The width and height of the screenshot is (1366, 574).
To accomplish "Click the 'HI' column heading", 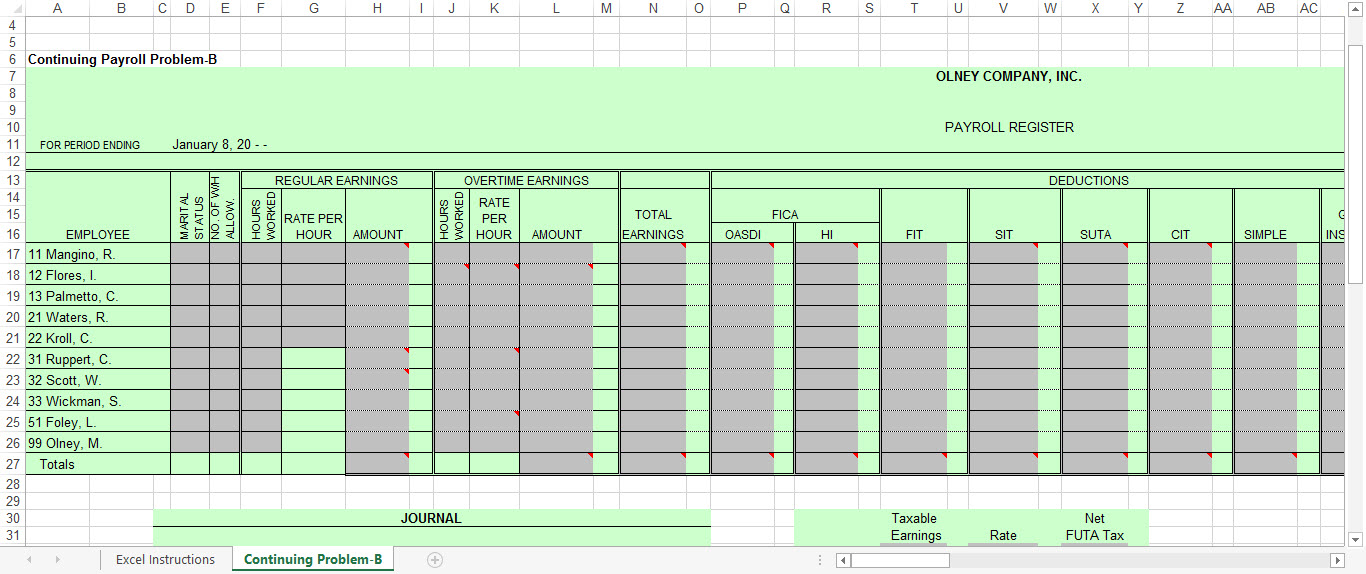I will [827, 235].
